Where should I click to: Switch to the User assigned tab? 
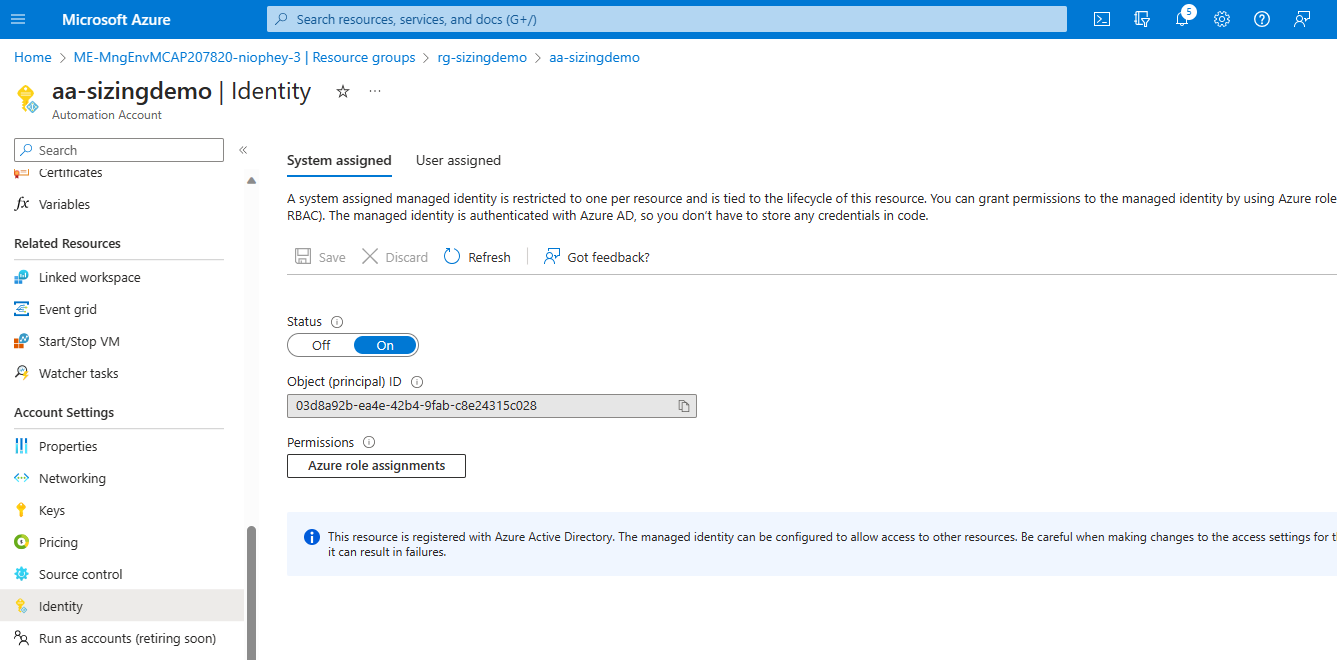click(458, 160)
